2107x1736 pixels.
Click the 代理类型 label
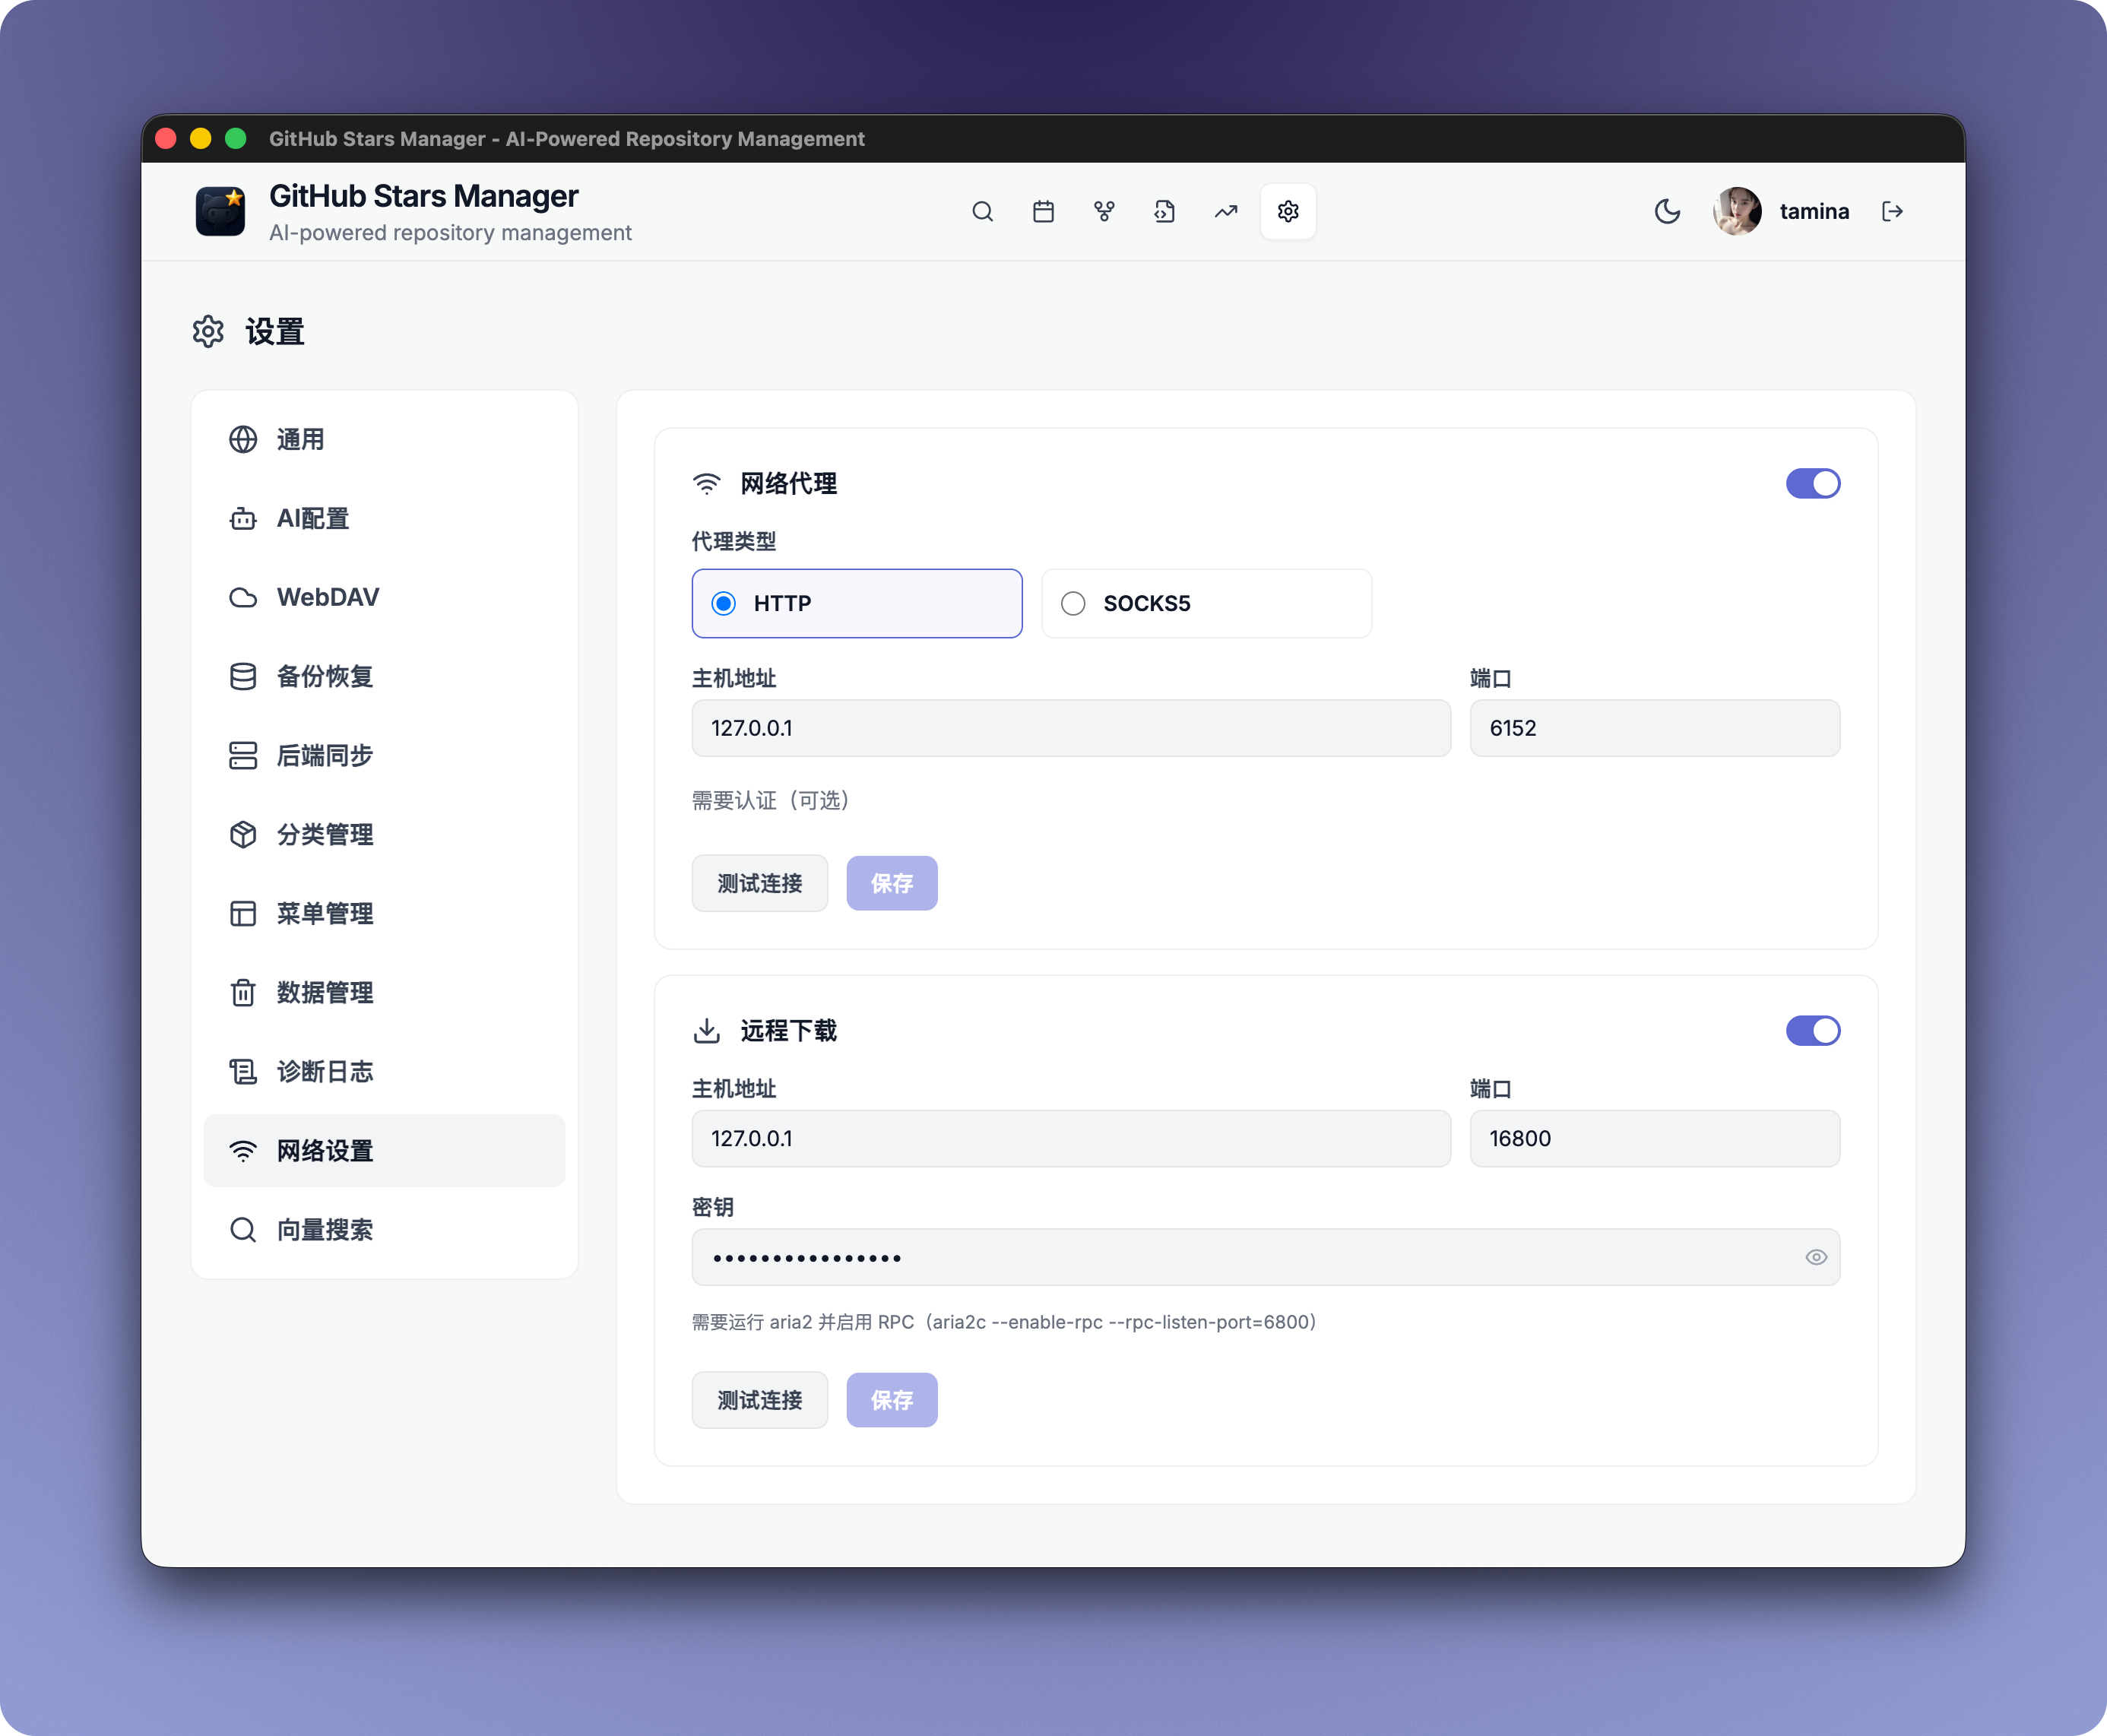734,542
